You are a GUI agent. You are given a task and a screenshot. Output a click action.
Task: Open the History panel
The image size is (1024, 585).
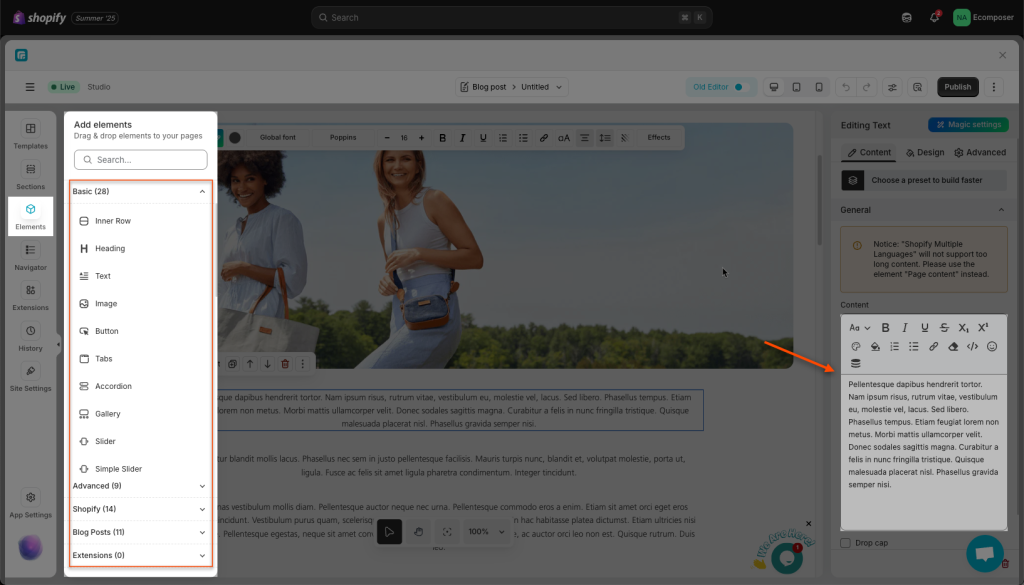pyautogui.click(x=30, y=337)
